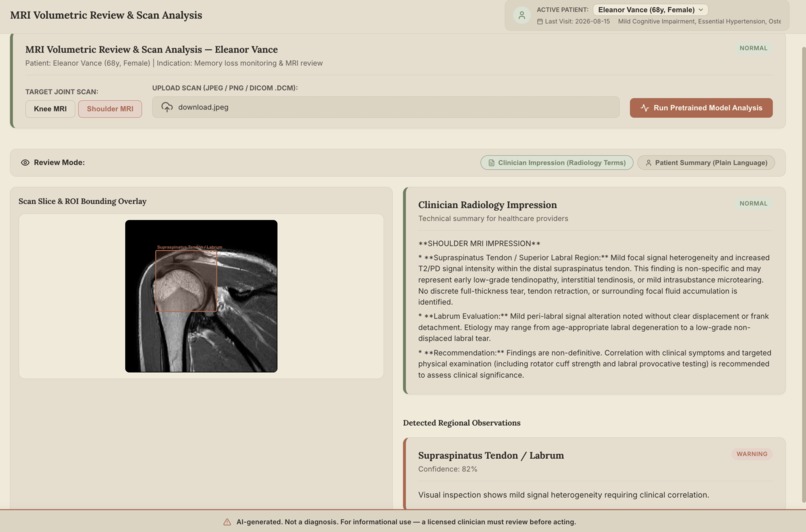Click the page vertical scrollbar
The image size is (806, 532).
(x=803, y=275)
